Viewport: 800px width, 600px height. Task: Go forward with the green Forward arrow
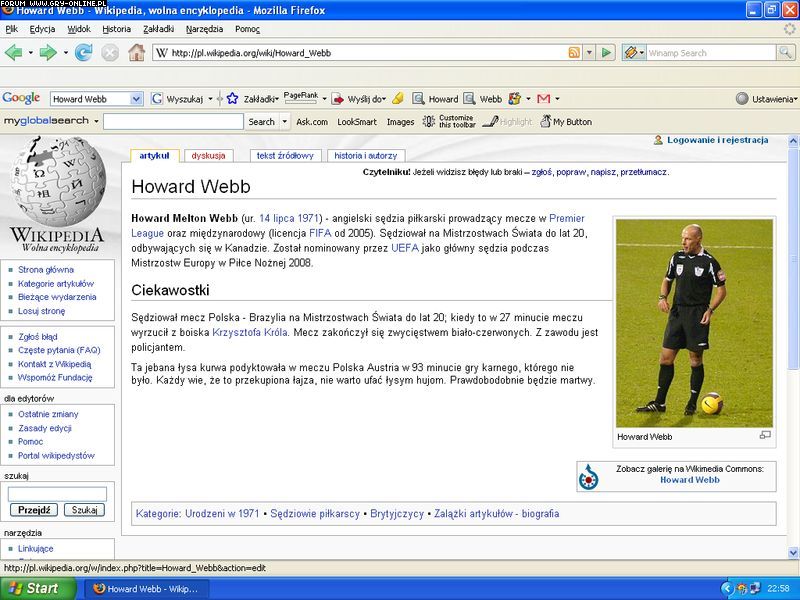point(48,53)
